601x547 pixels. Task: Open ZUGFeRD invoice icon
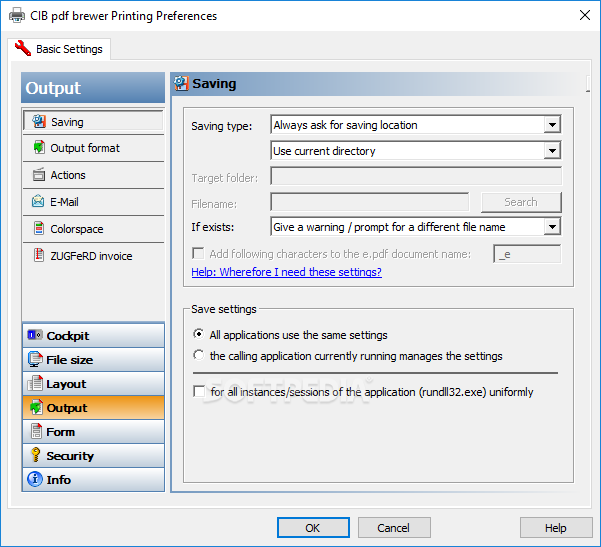(x=39, y=256)
